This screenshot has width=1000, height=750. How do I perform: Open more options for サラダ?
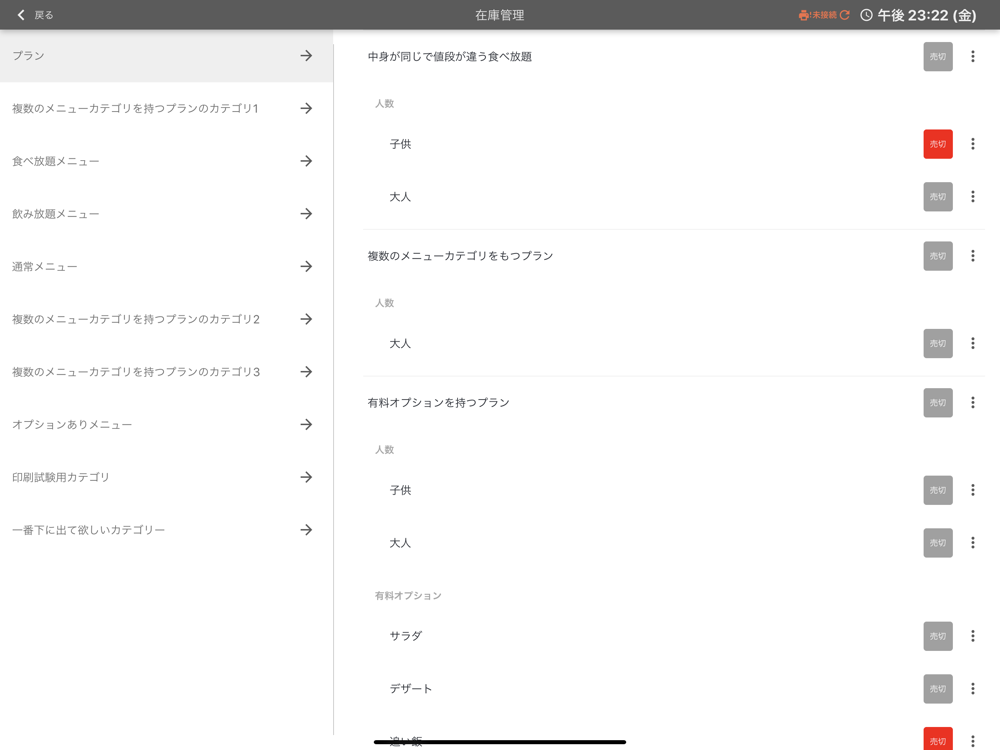[972, 636]
